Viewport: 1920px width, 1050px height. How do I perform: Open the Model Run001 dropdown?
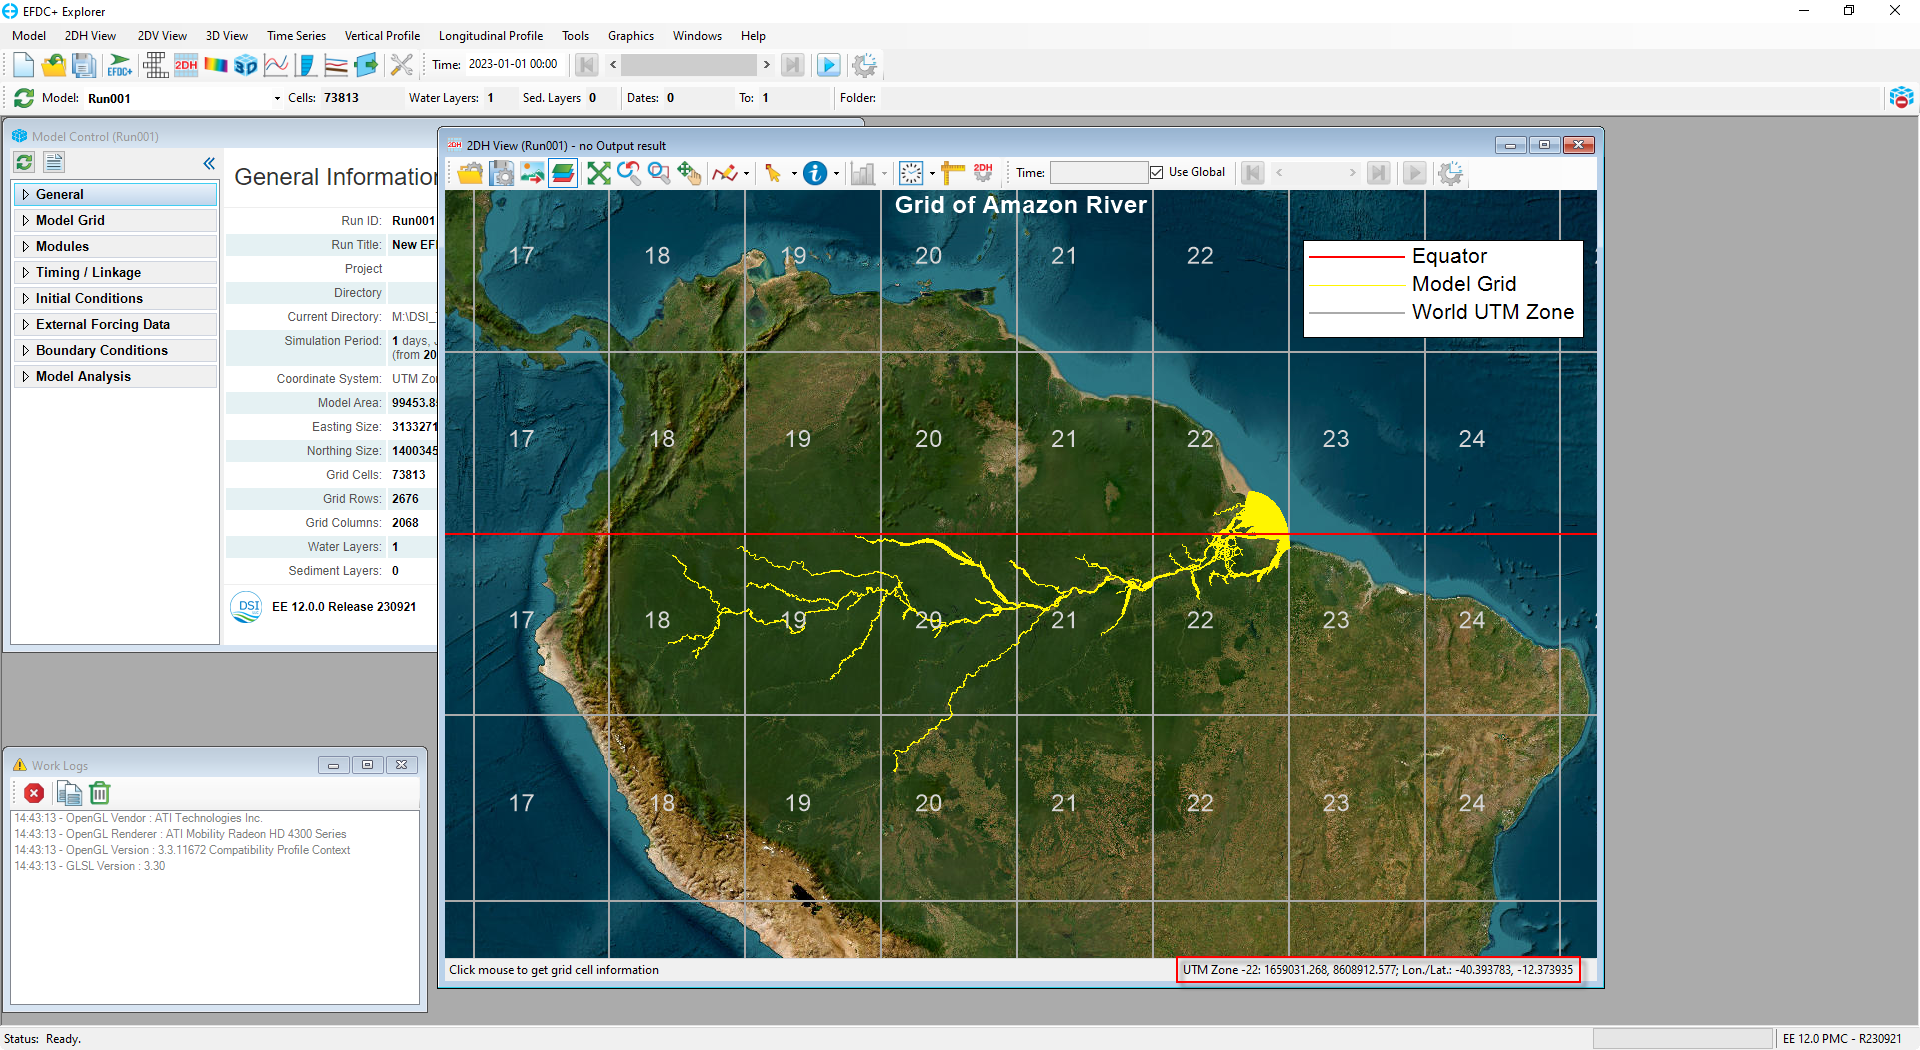276,98
